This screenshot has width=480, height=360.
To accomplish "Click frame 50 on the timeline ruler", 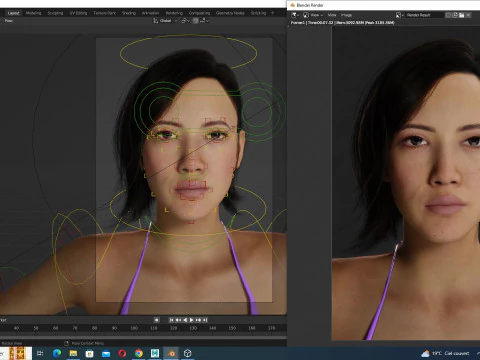I will [36, 328].
